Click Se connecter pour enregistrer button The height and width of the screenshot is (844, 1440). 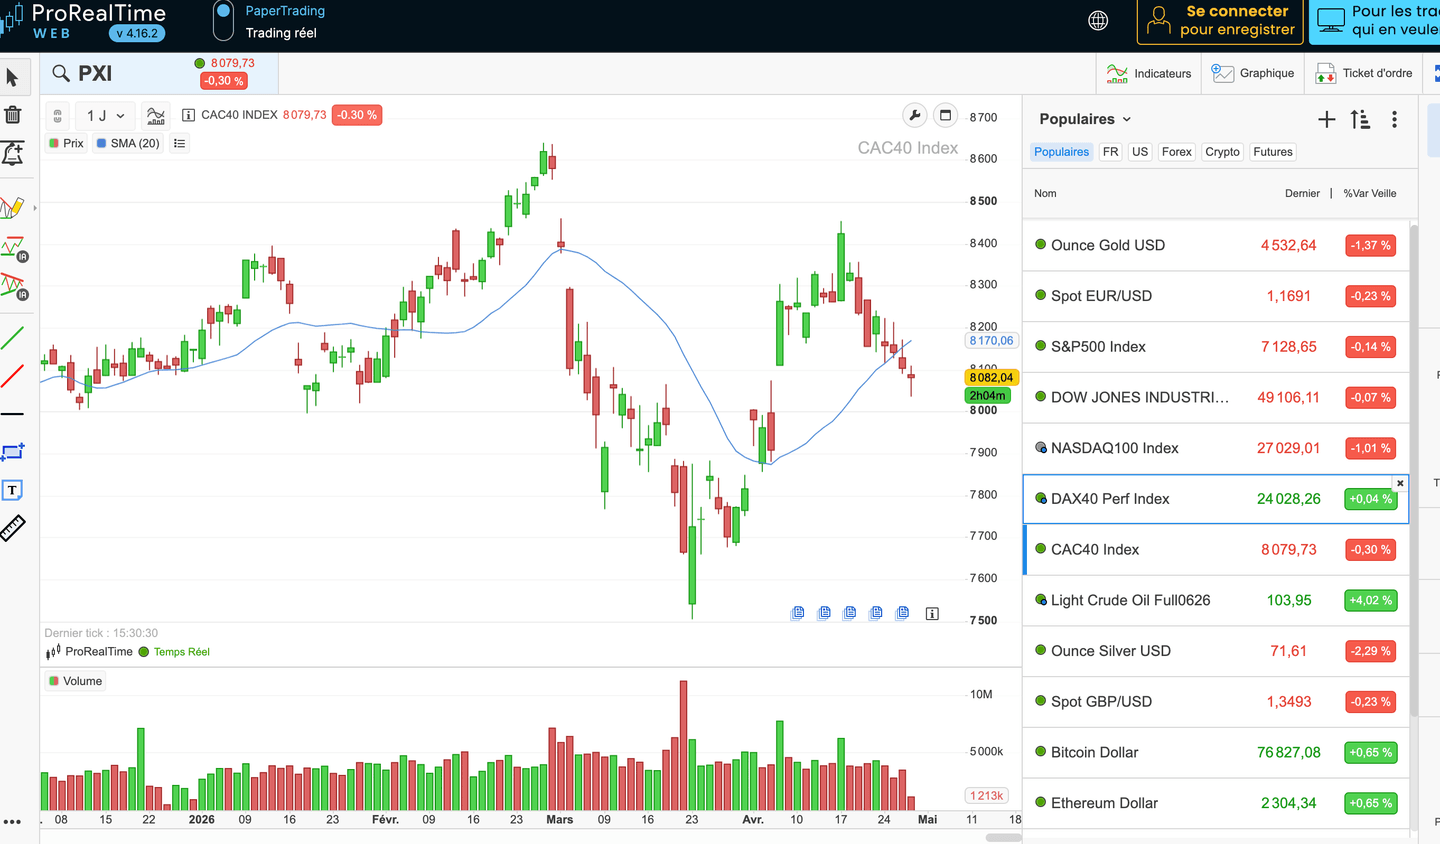pos(1221,21)
